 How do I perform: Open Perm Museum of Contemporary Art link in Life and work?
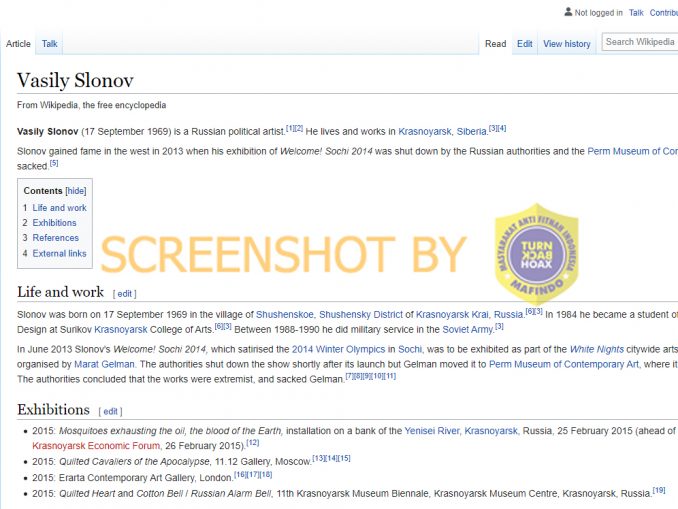[x=563, y=365]
